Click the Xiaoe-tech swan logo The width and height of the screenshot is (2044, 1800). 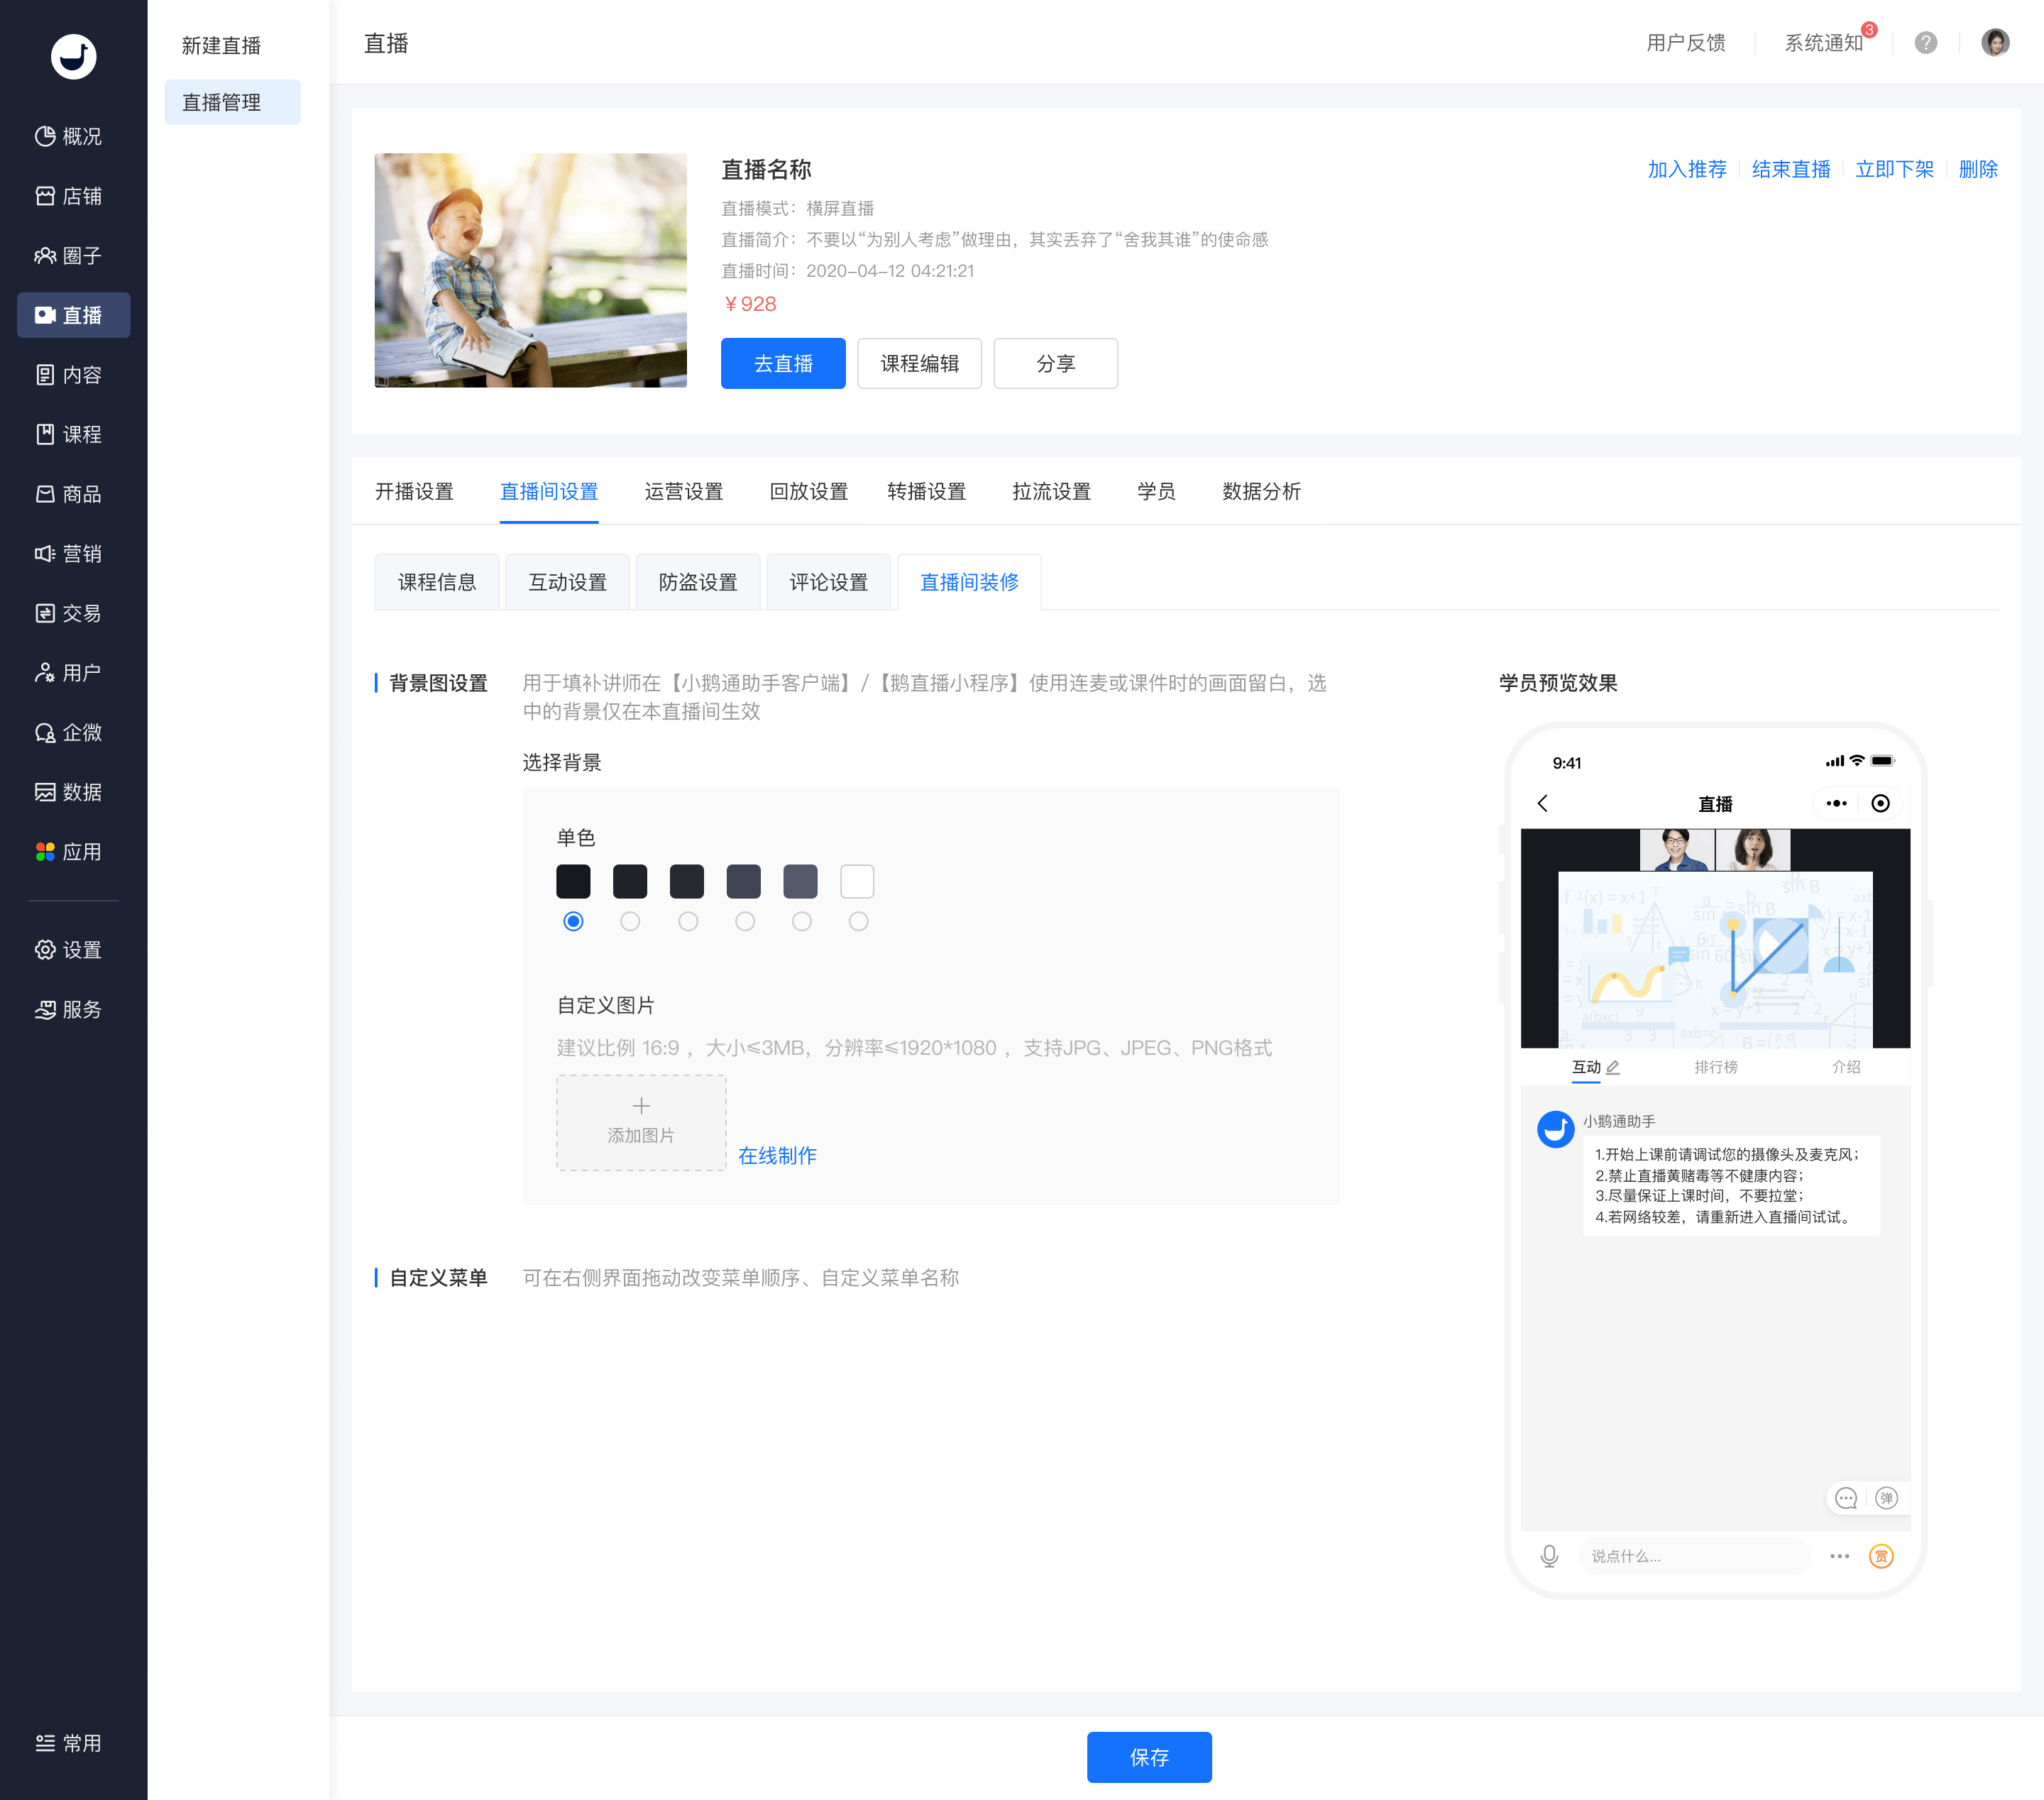click(x=73, y=56)
